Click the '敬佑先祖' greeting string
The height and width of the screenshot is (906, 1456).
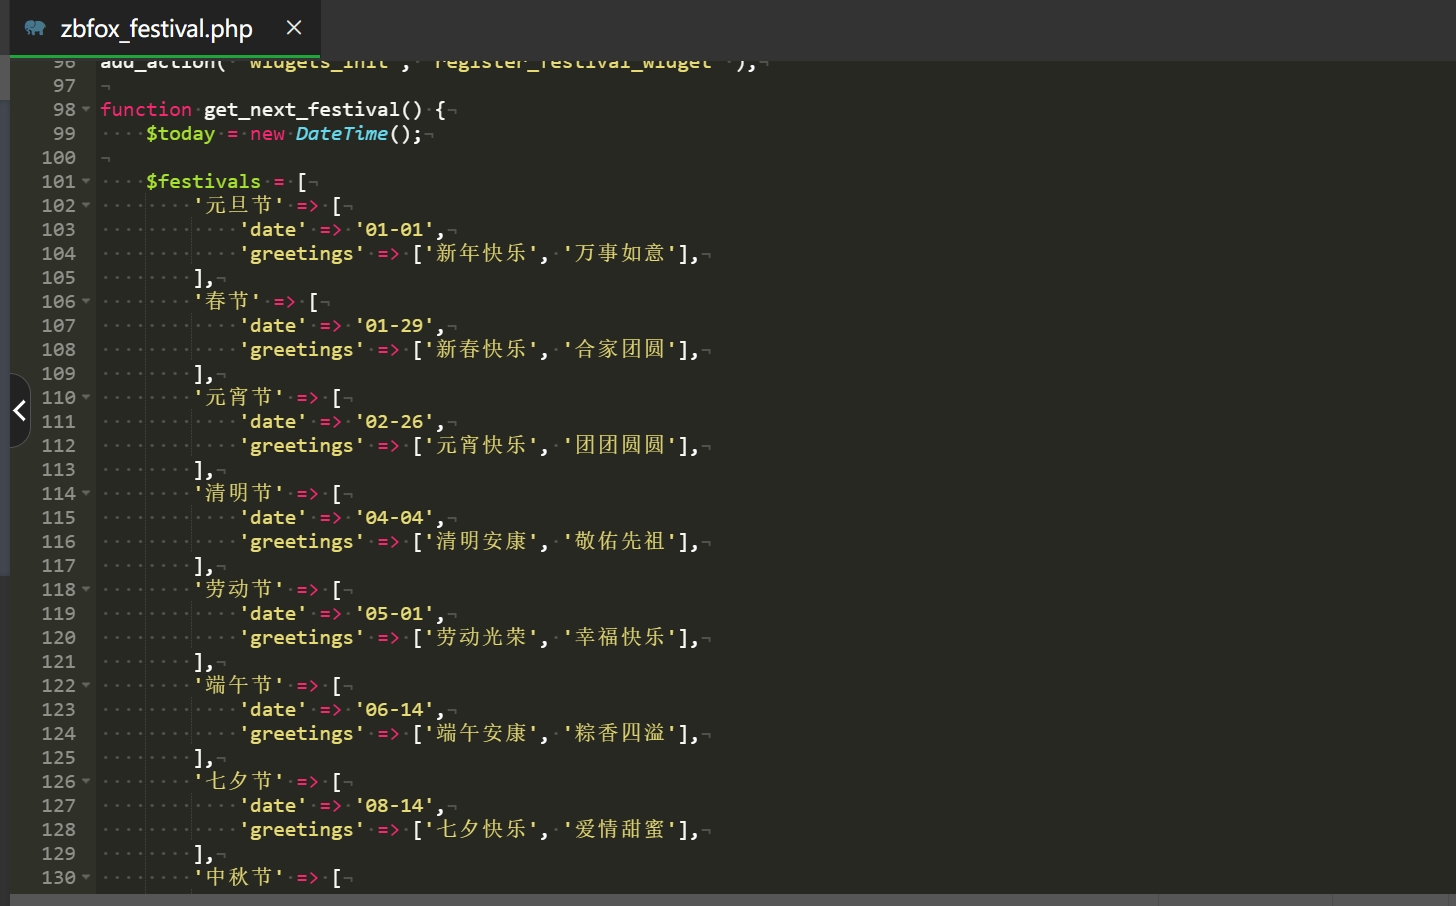click(620, 541)
